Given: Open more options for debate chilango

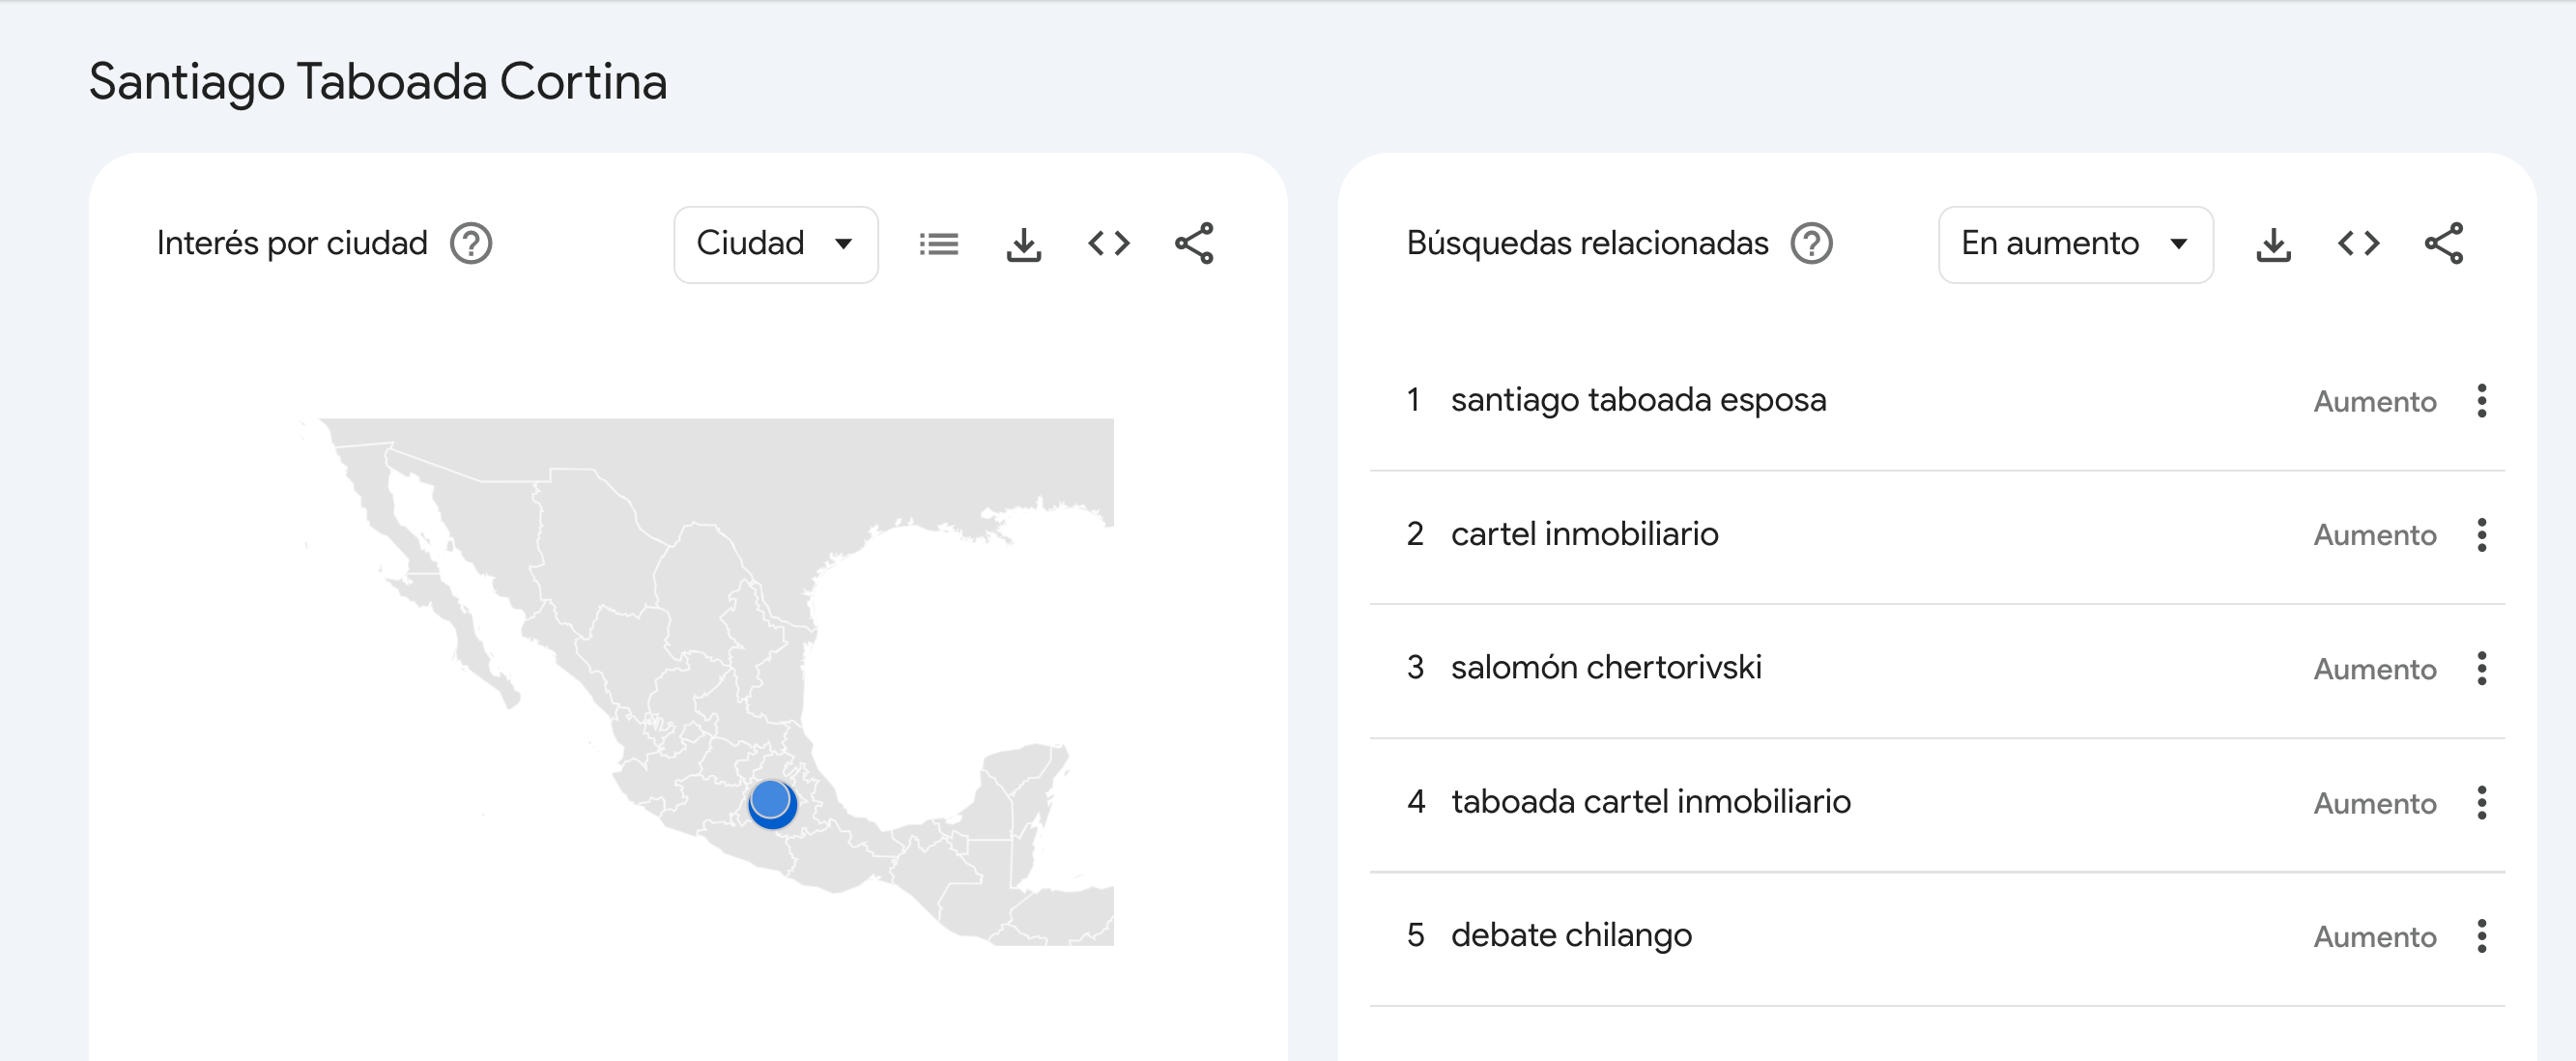Looking at the screenshot, I should coord(2481,936).
